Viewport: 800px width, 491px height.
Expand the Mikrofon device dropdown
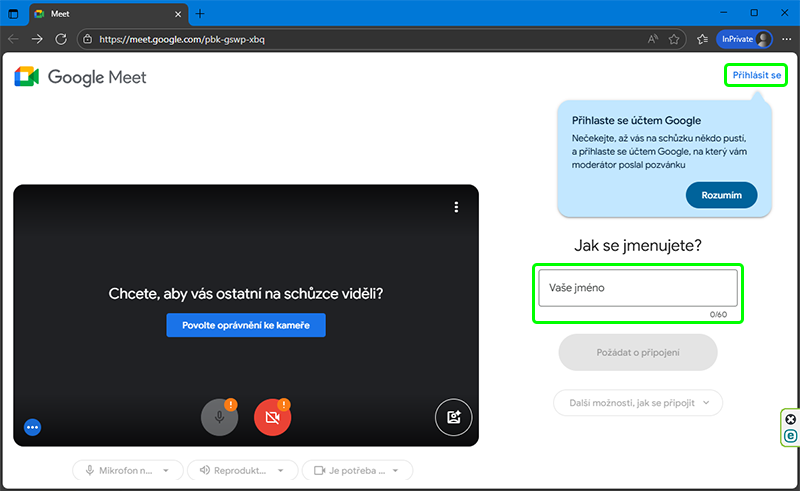tap(128, 470)
